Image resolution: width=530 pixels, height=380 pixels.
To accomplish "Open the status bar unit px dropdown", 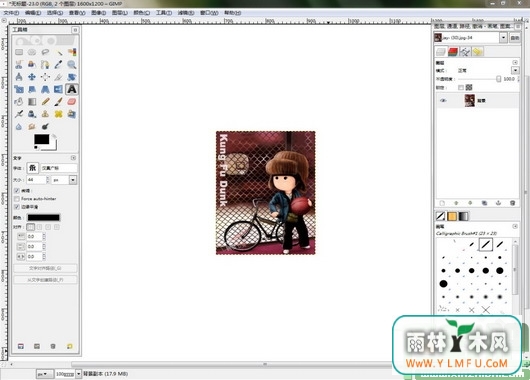I will (x=45, y=374).
